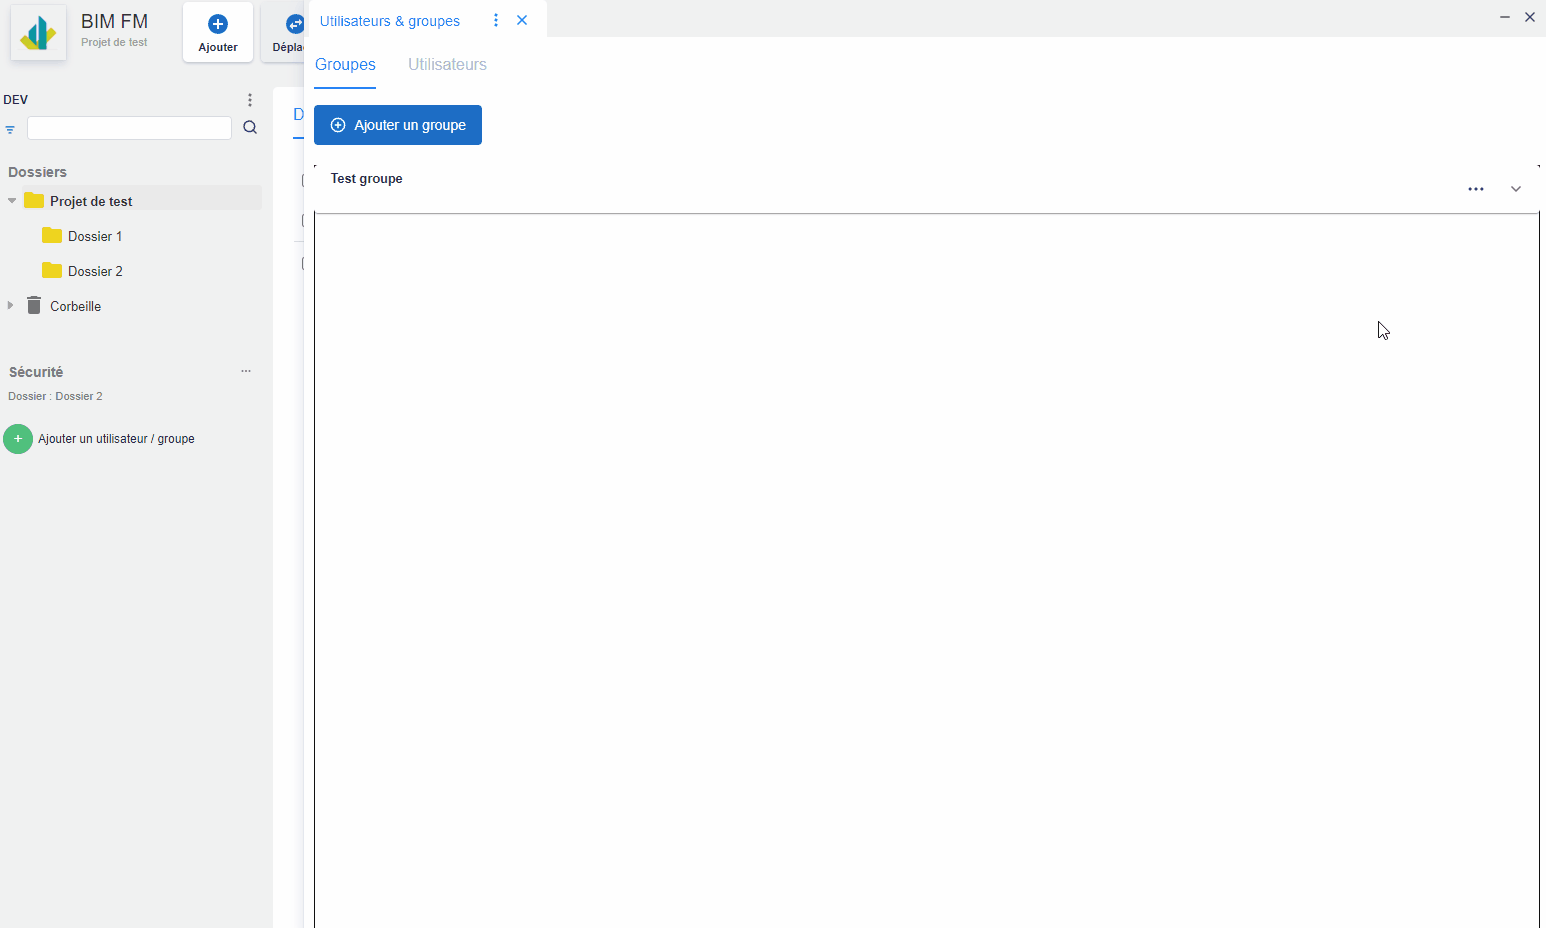The width and height of the screenshot is (1546, 928).
Task: Close the Utilisateurs & groupes panel
Action: [x=522, y=20]
